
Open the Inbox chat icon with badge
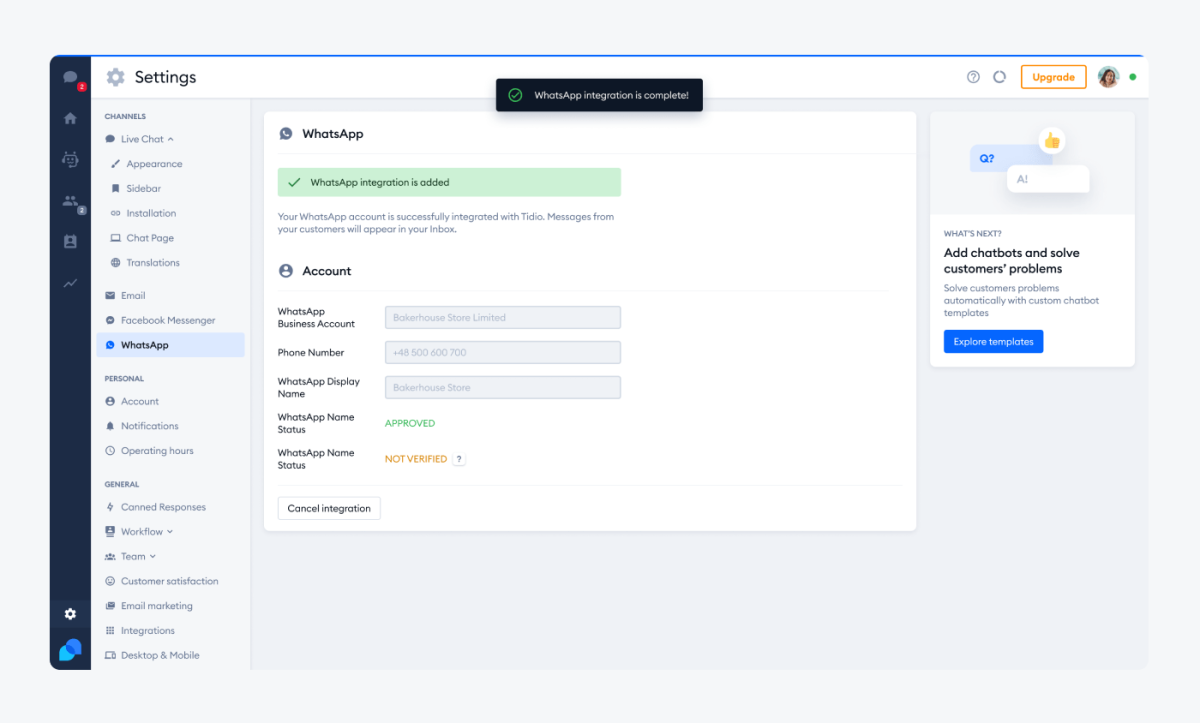(x=70, y=78)
